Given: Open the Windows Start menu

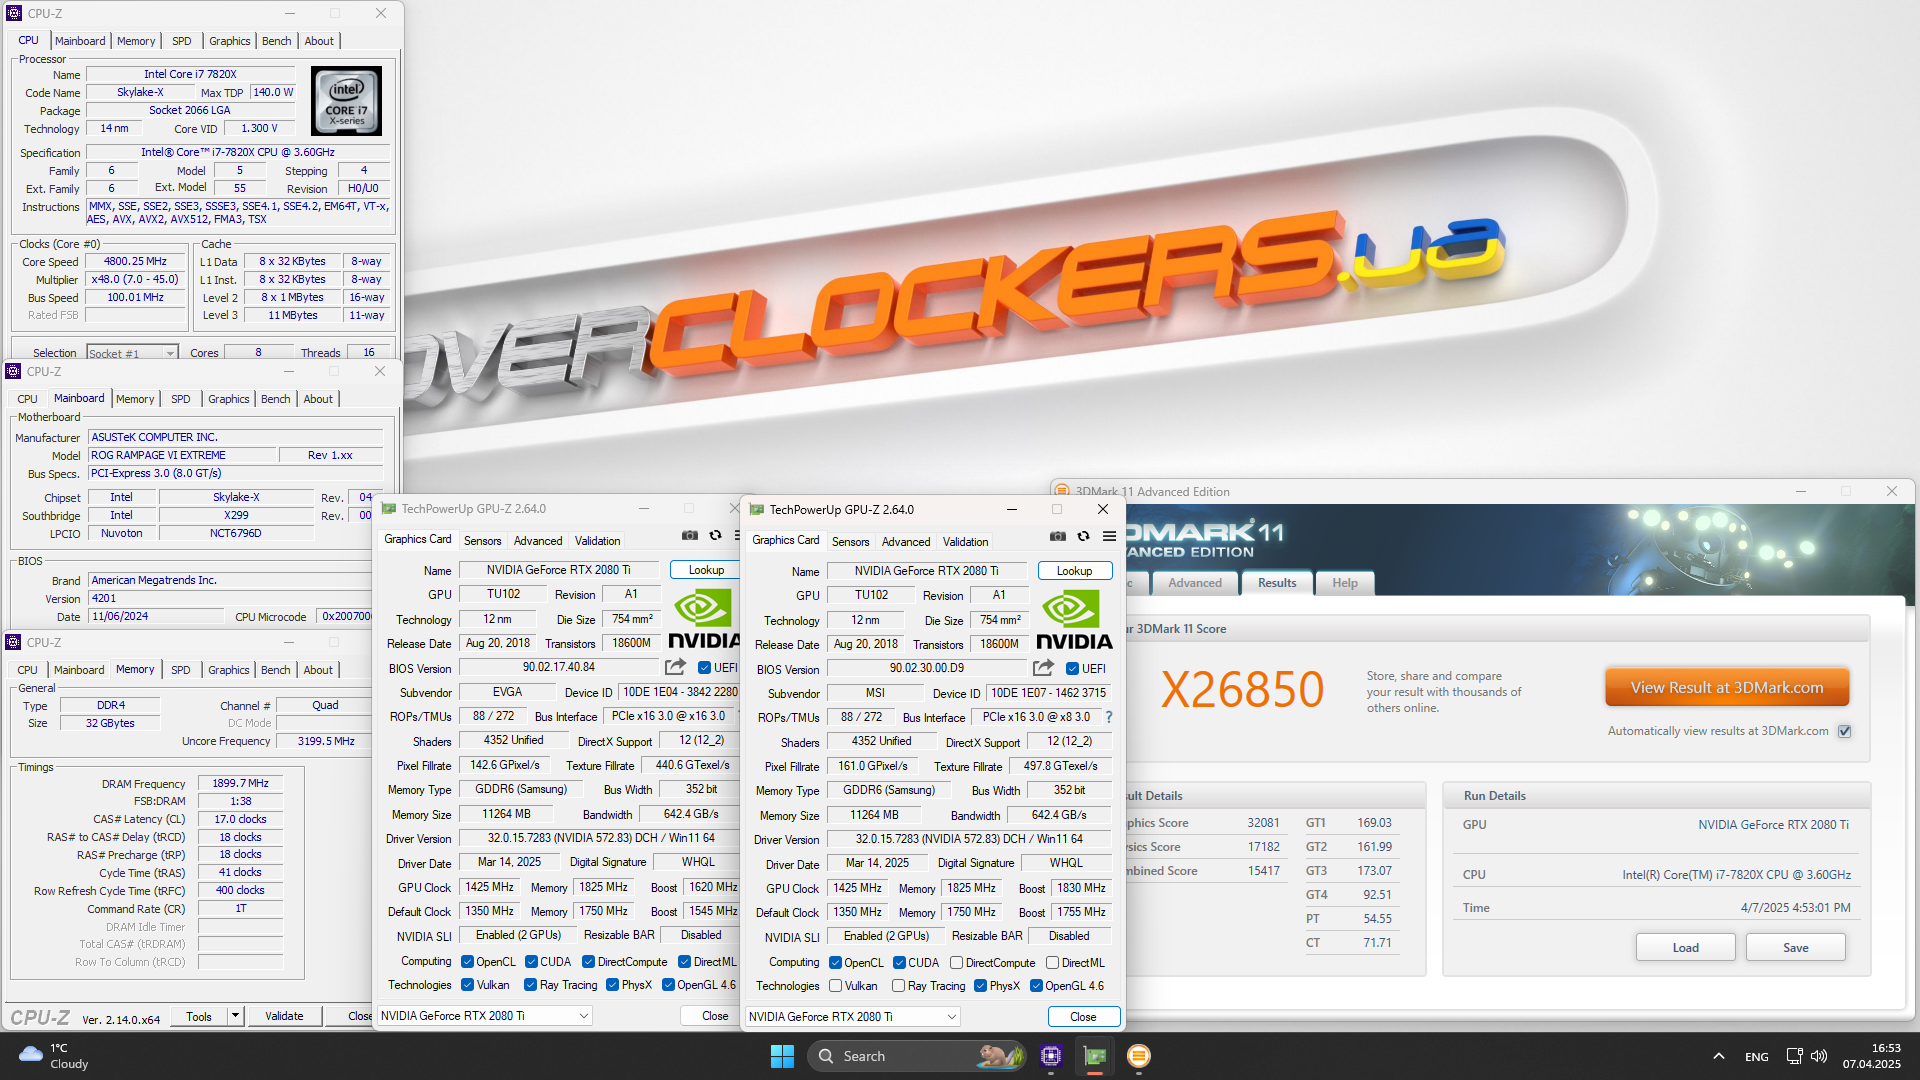Looking at the screenshot, I should (782, 1056).
